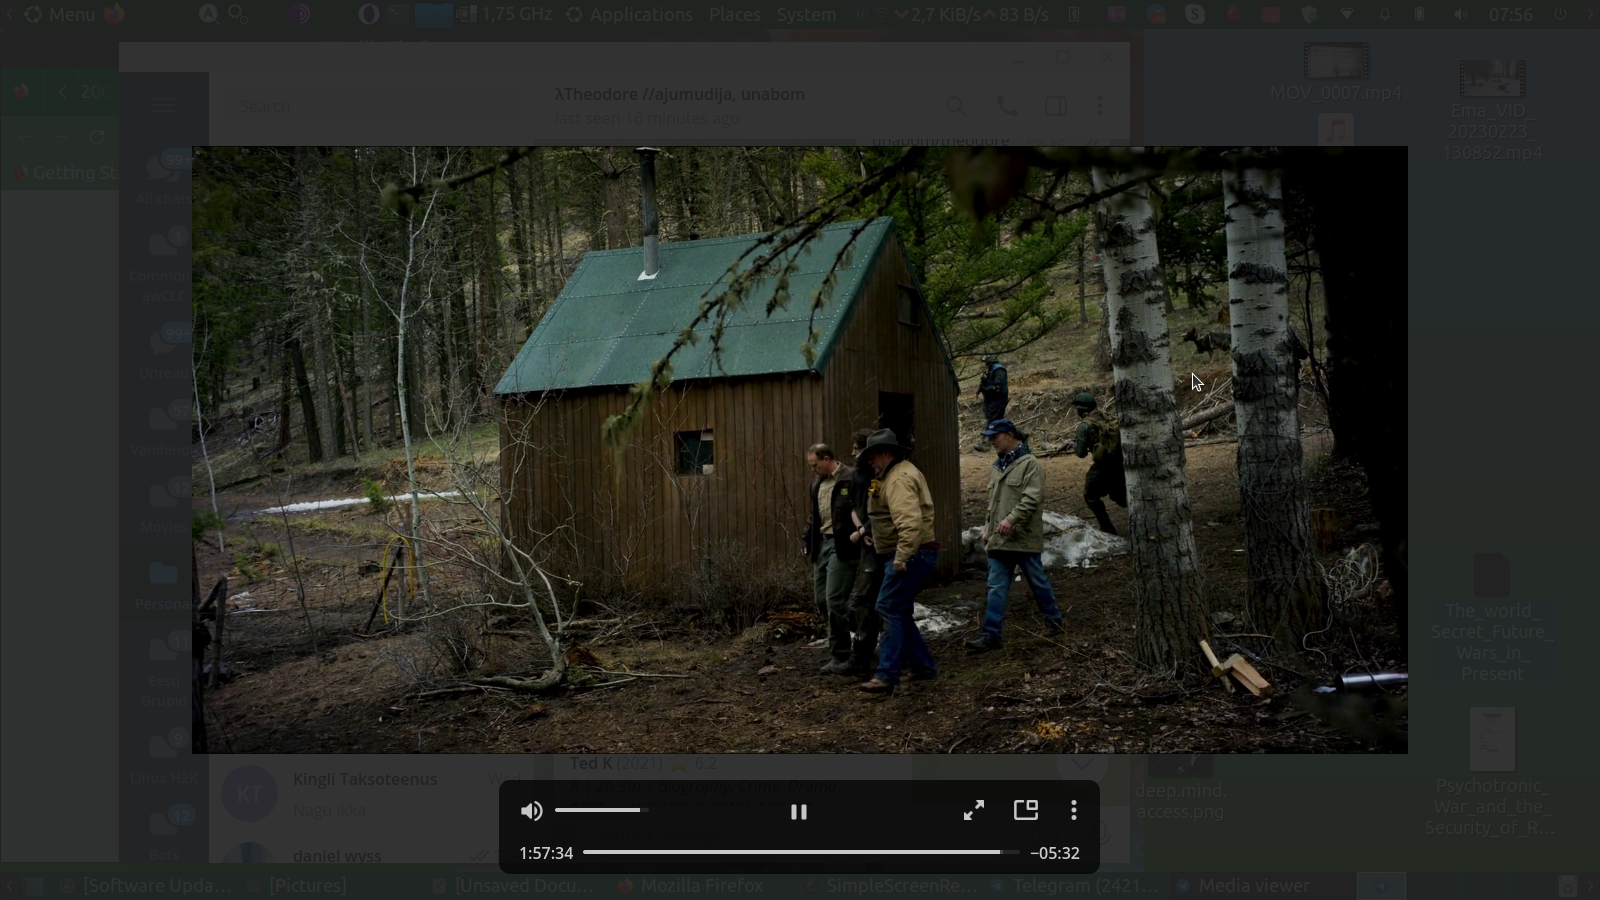The image size is (1600, 900).
Task: Reload the page in Firefox window
Action: (97, 137)
